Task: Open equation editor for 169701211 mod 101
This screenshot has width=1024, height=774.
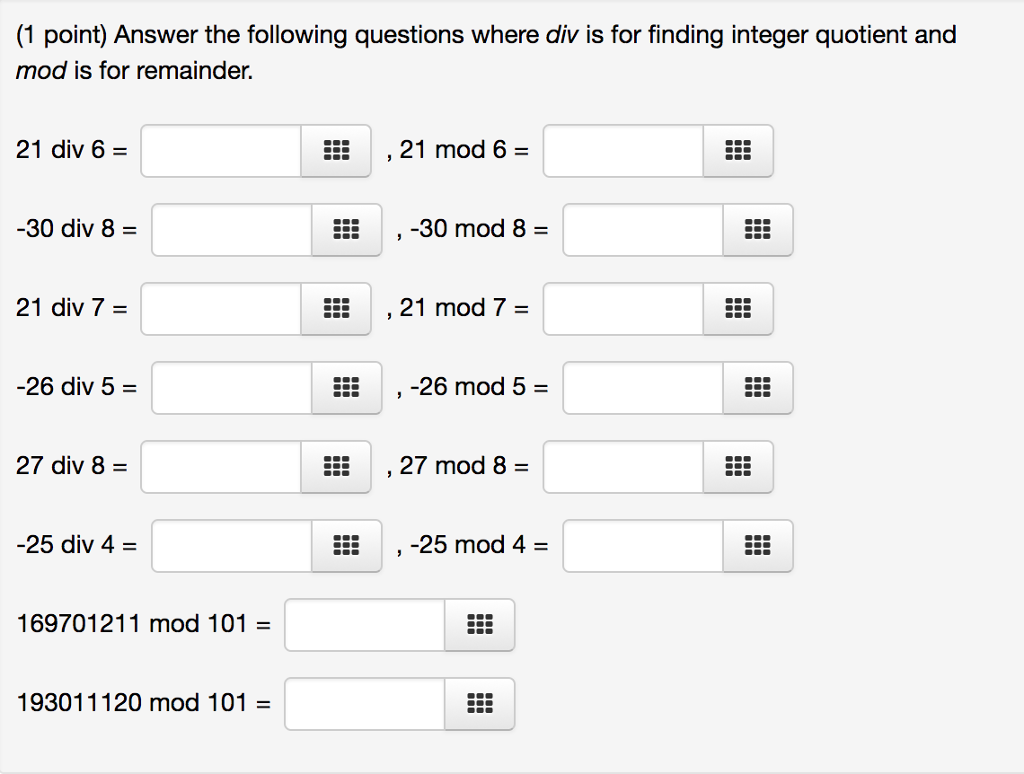Action: (479, 625)
